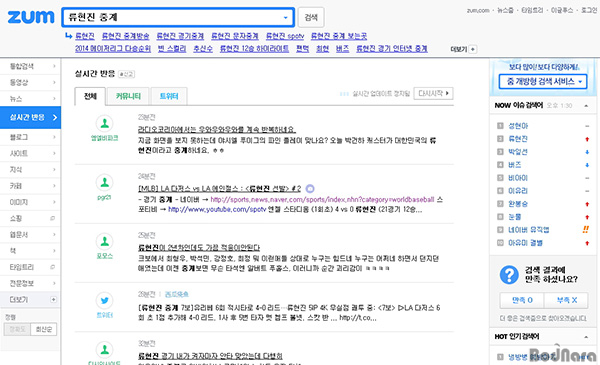The image size is (600, 365).
Task: Click the 다시시작 realtime update button
Action: [433, 93]
